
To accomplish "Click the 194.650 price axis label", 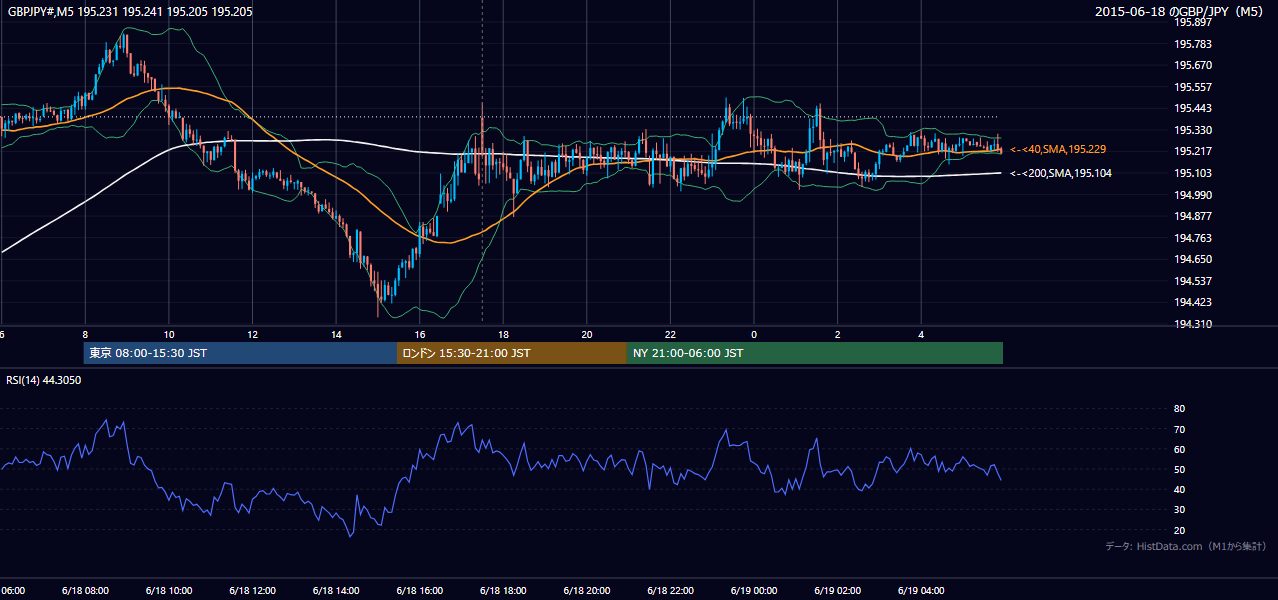I will click(x=1191, y=259).
